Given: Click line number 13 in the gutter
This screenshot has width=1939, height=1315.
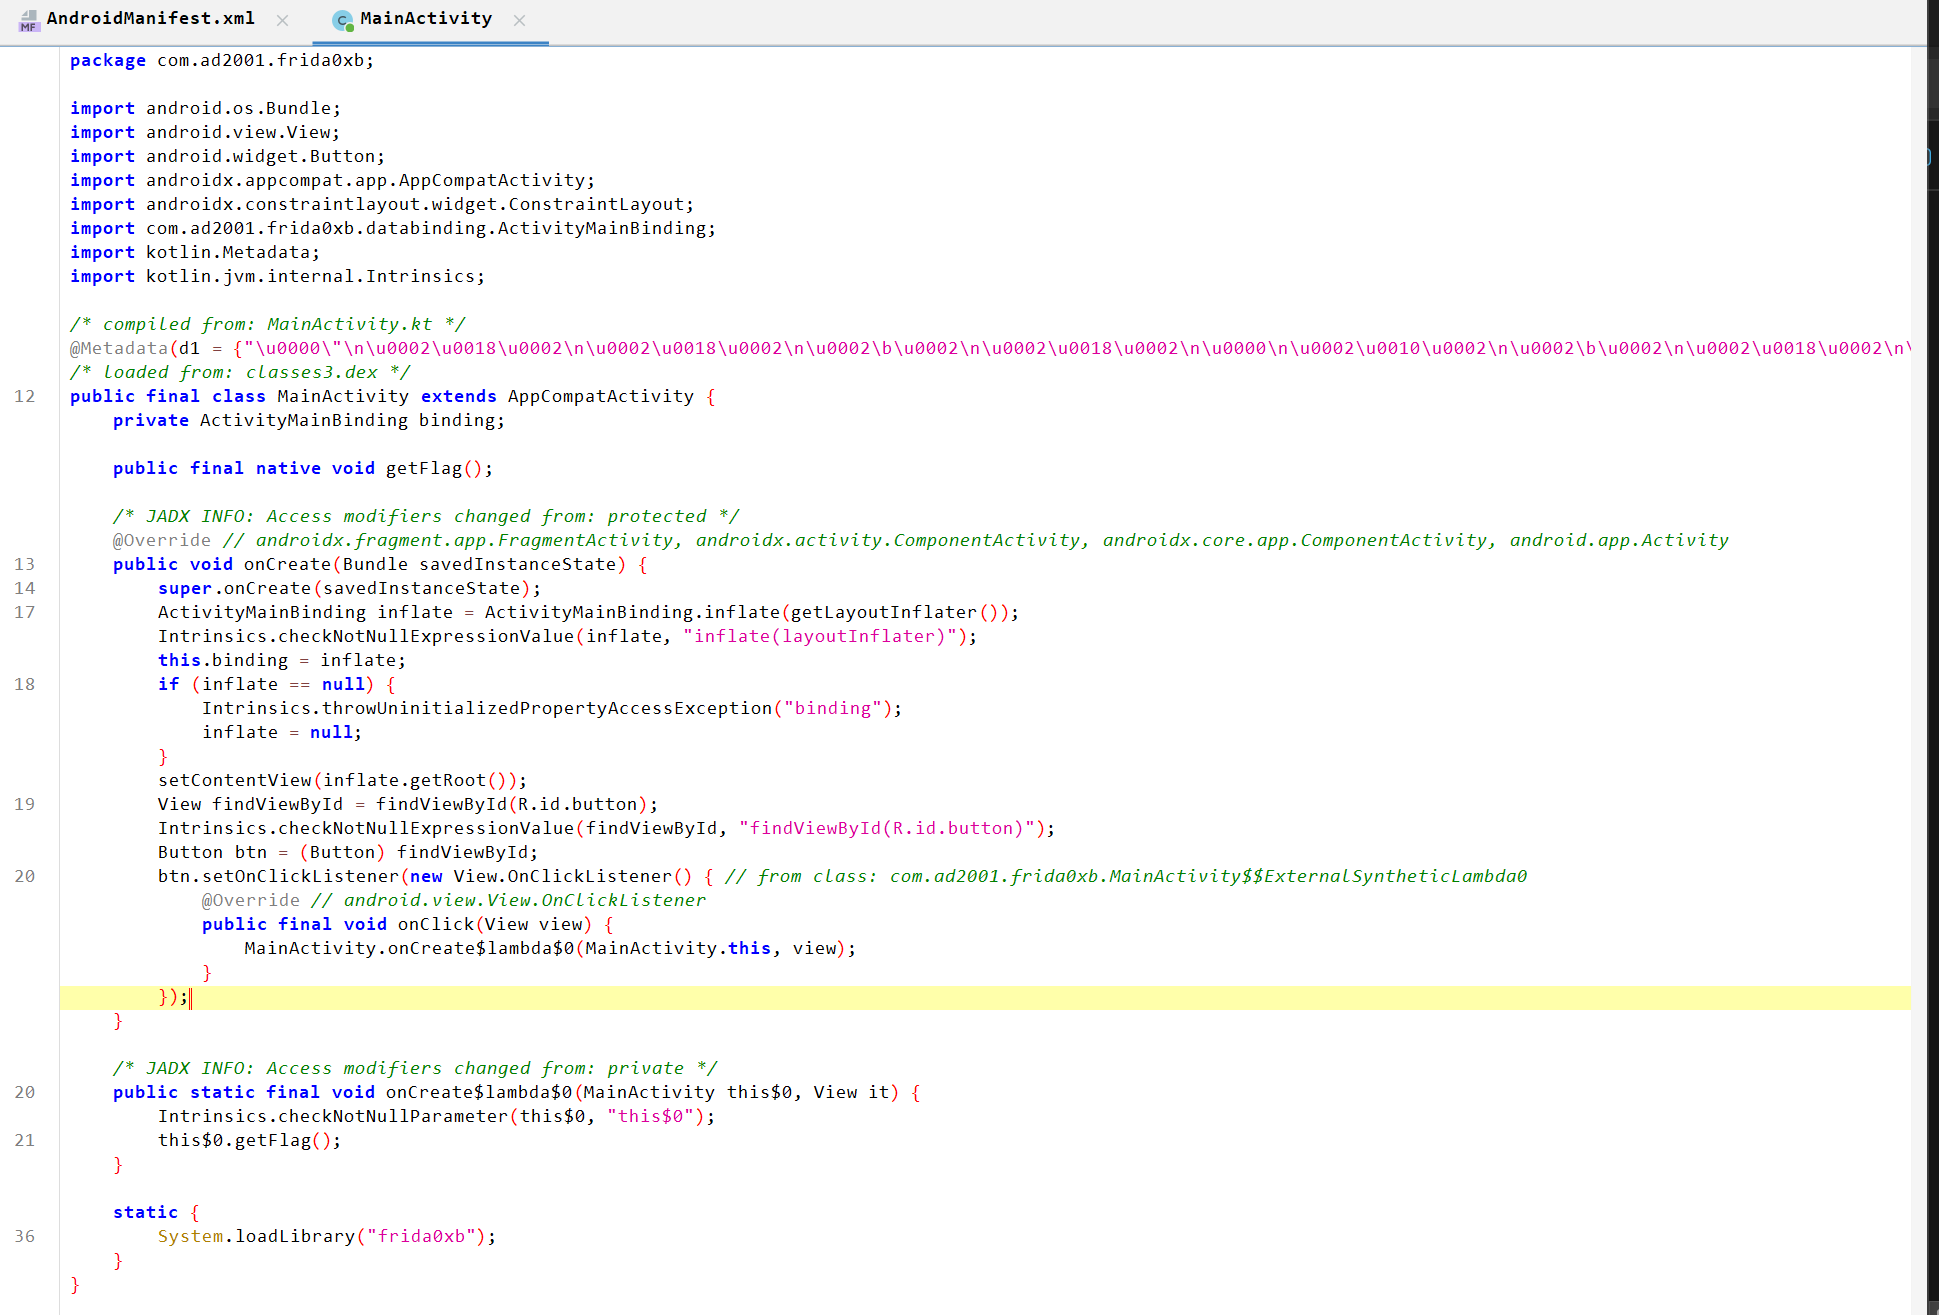Looking at the screenshot, I should [x=25, y=564].
